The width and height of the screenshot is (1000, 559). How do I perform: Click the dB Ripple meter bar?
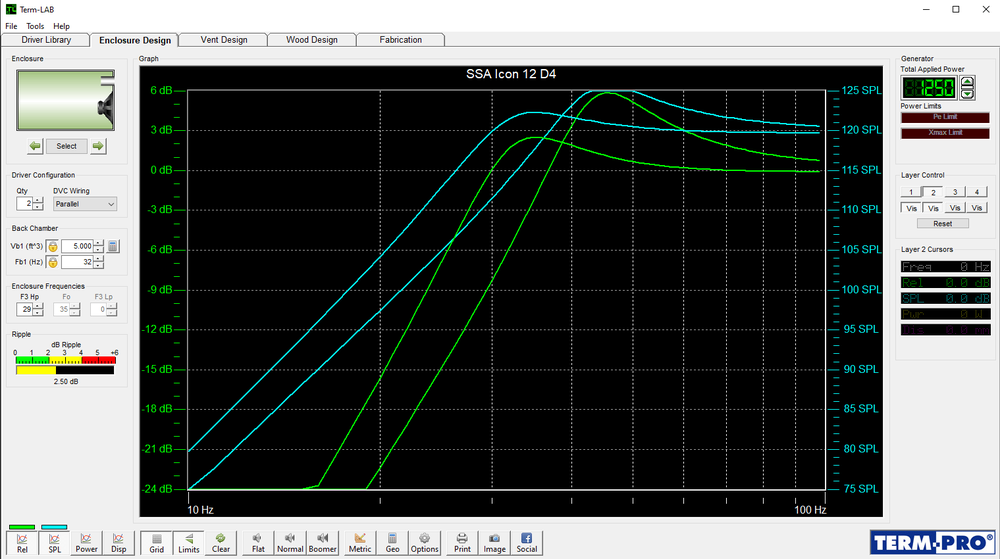tap(65, 370)
